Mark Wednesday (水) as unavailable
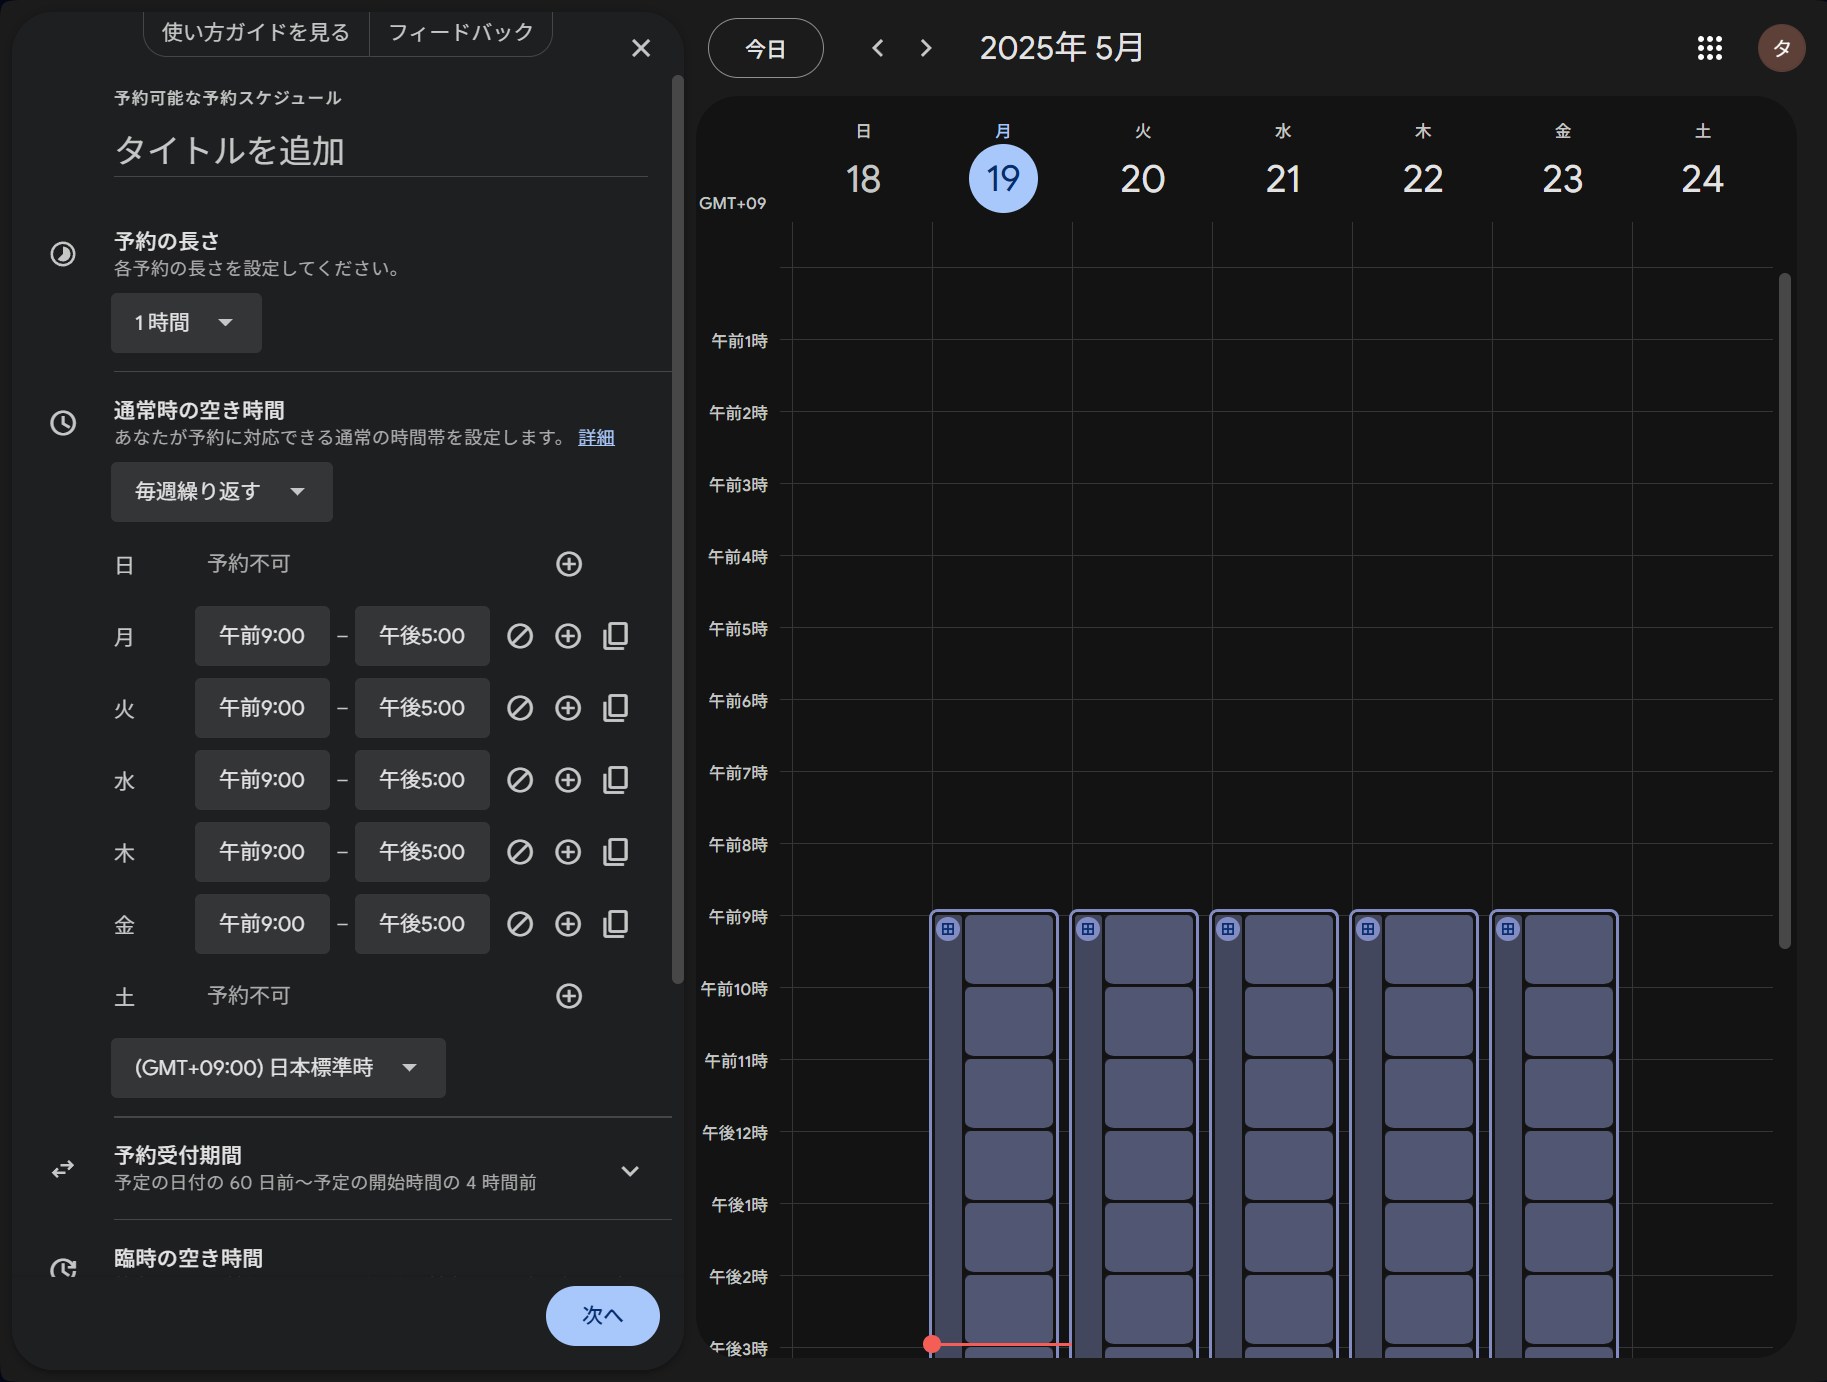This screenshot has width=1827, height=1382. (x=520, y=780)
